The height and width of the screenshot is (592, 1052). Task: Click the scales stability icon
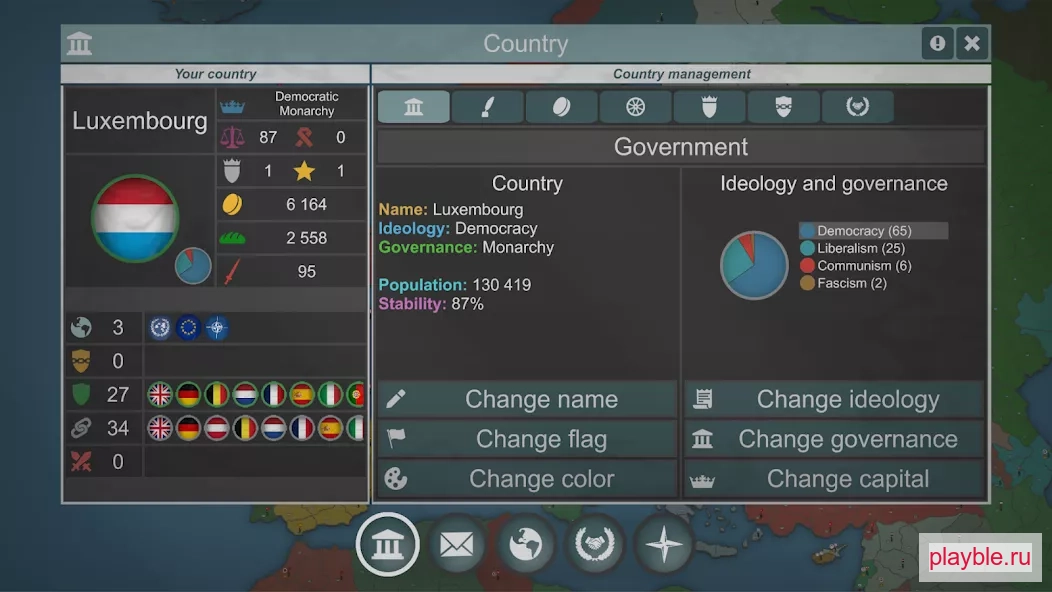pyautogui.click(x=232, y=138)
